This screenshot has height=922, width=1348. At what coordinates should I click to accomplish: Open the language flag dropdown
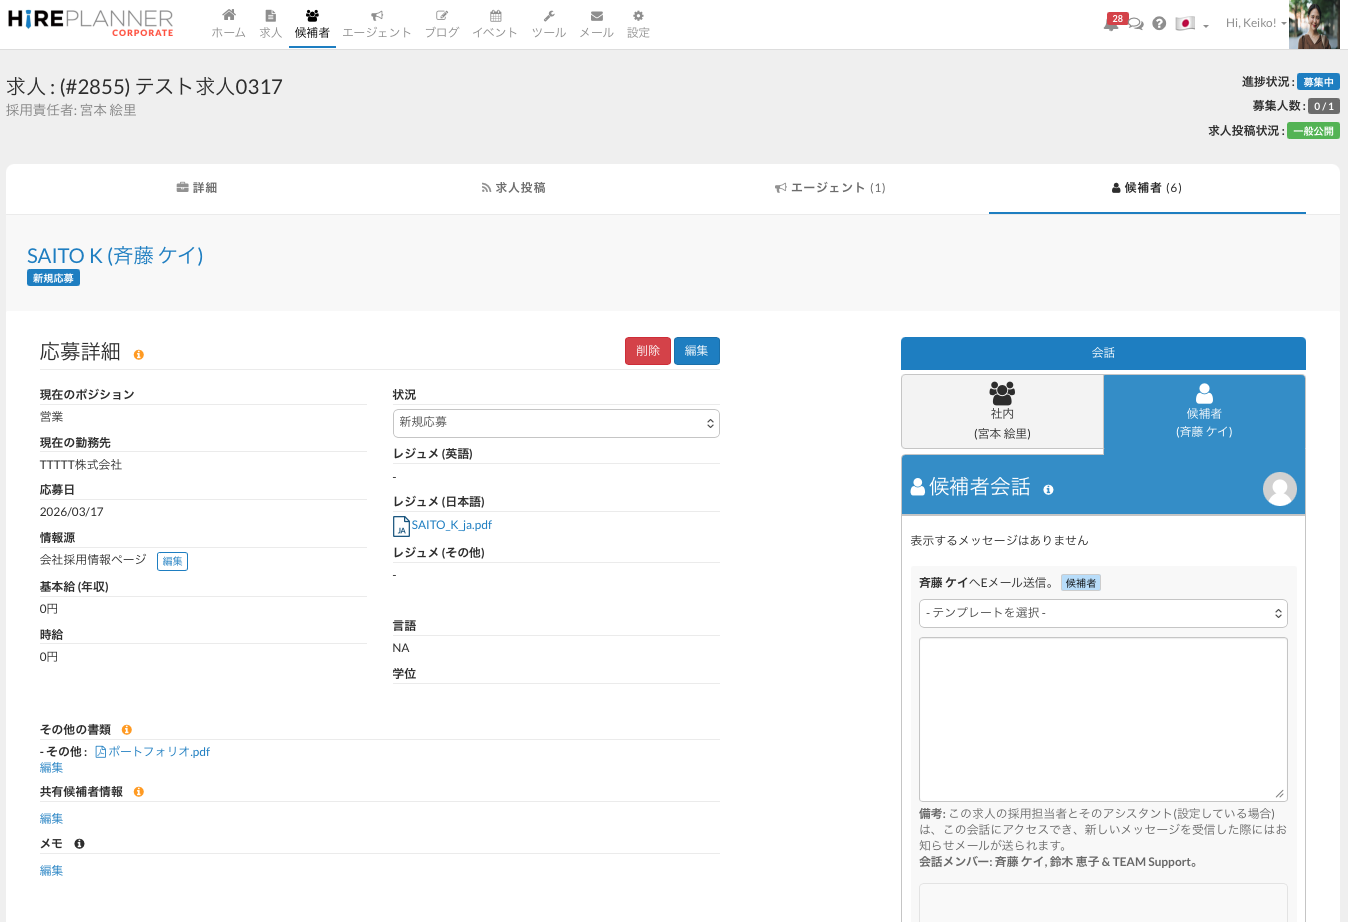1191,24
